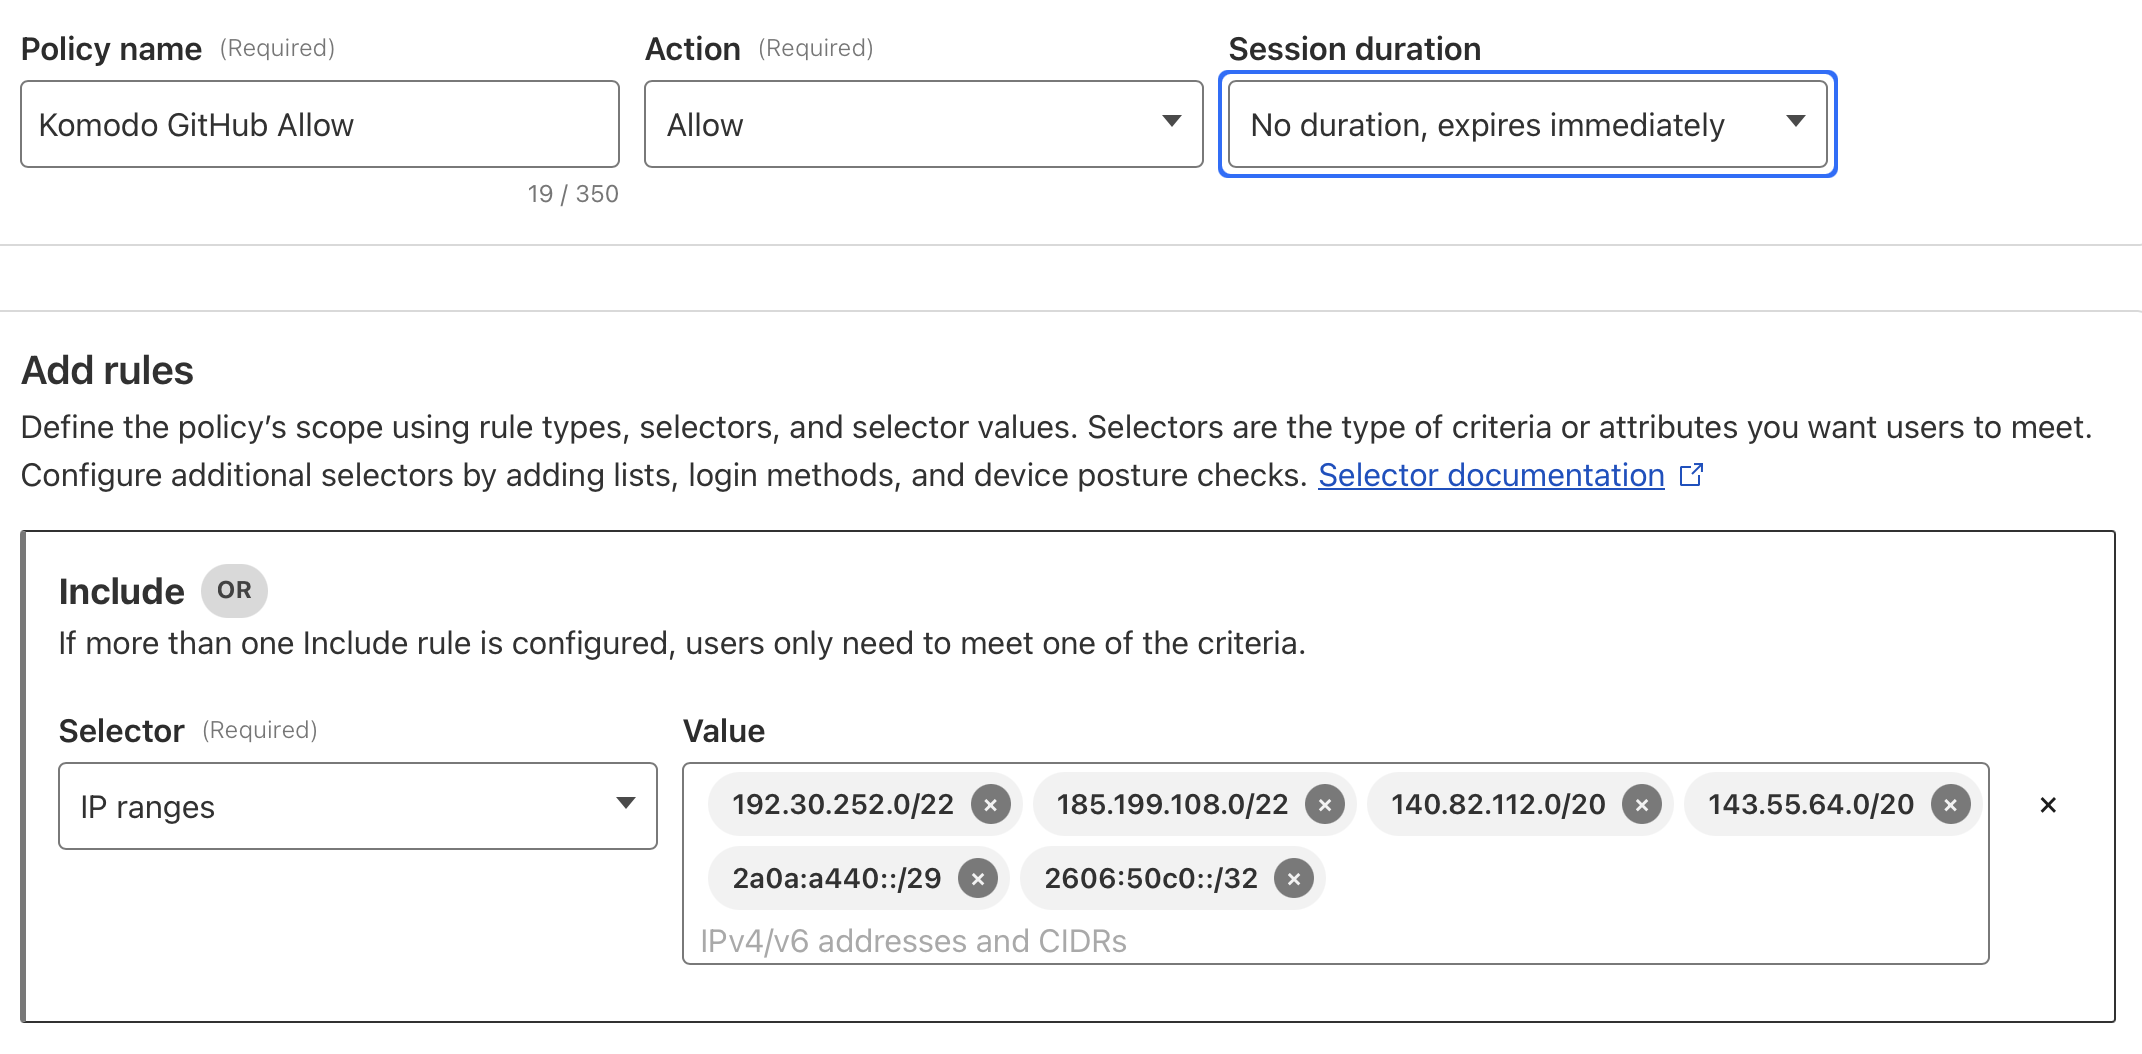2142x1054 pixels.
Task: Expand the Session duration dropdown
Action: coord(1526,125)
